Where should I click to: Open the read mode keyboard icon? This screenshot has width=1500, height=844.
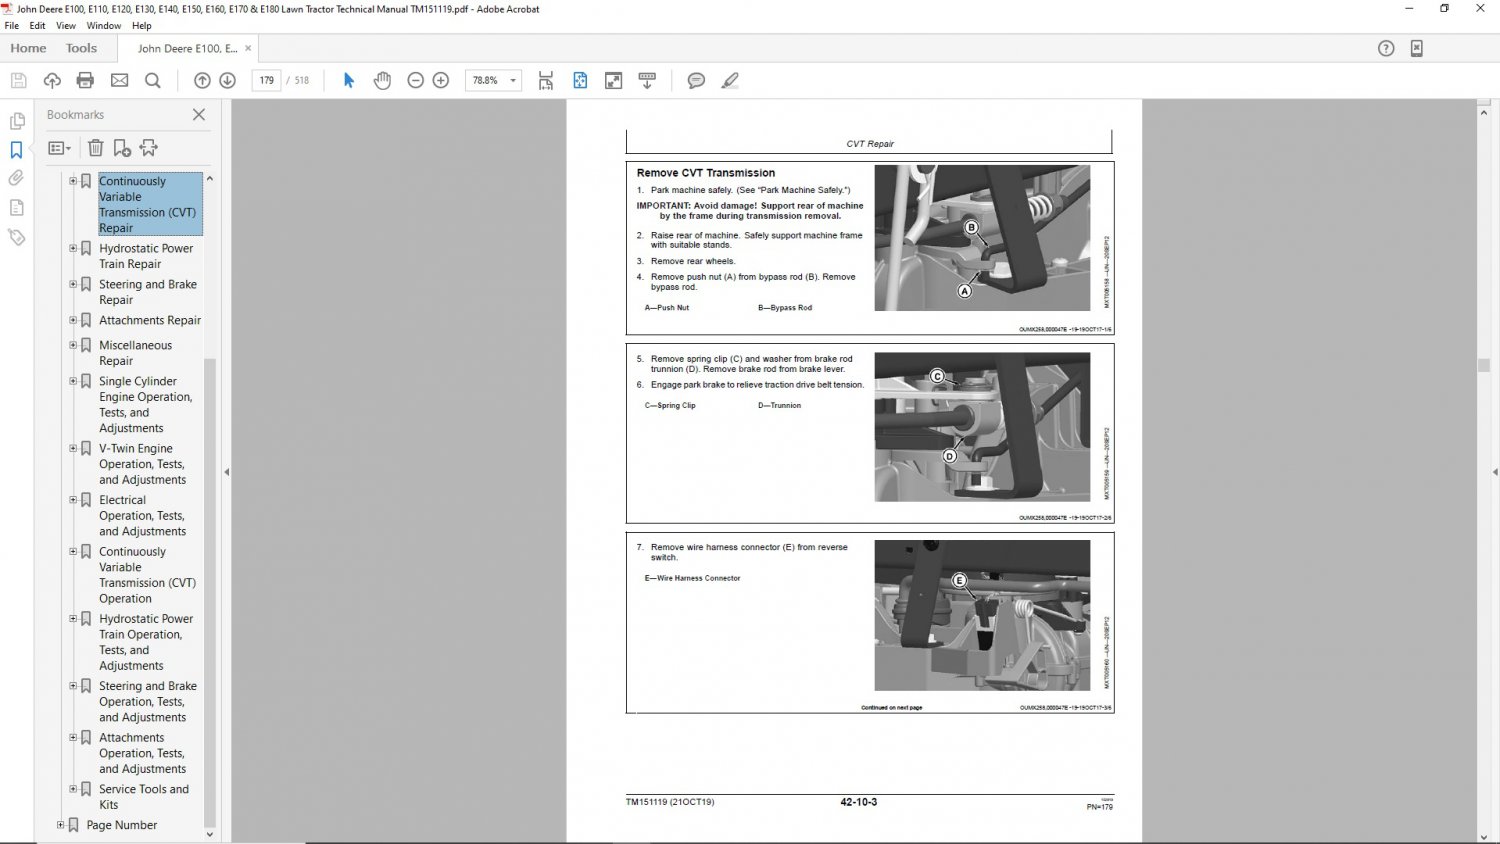pos(647,81)
